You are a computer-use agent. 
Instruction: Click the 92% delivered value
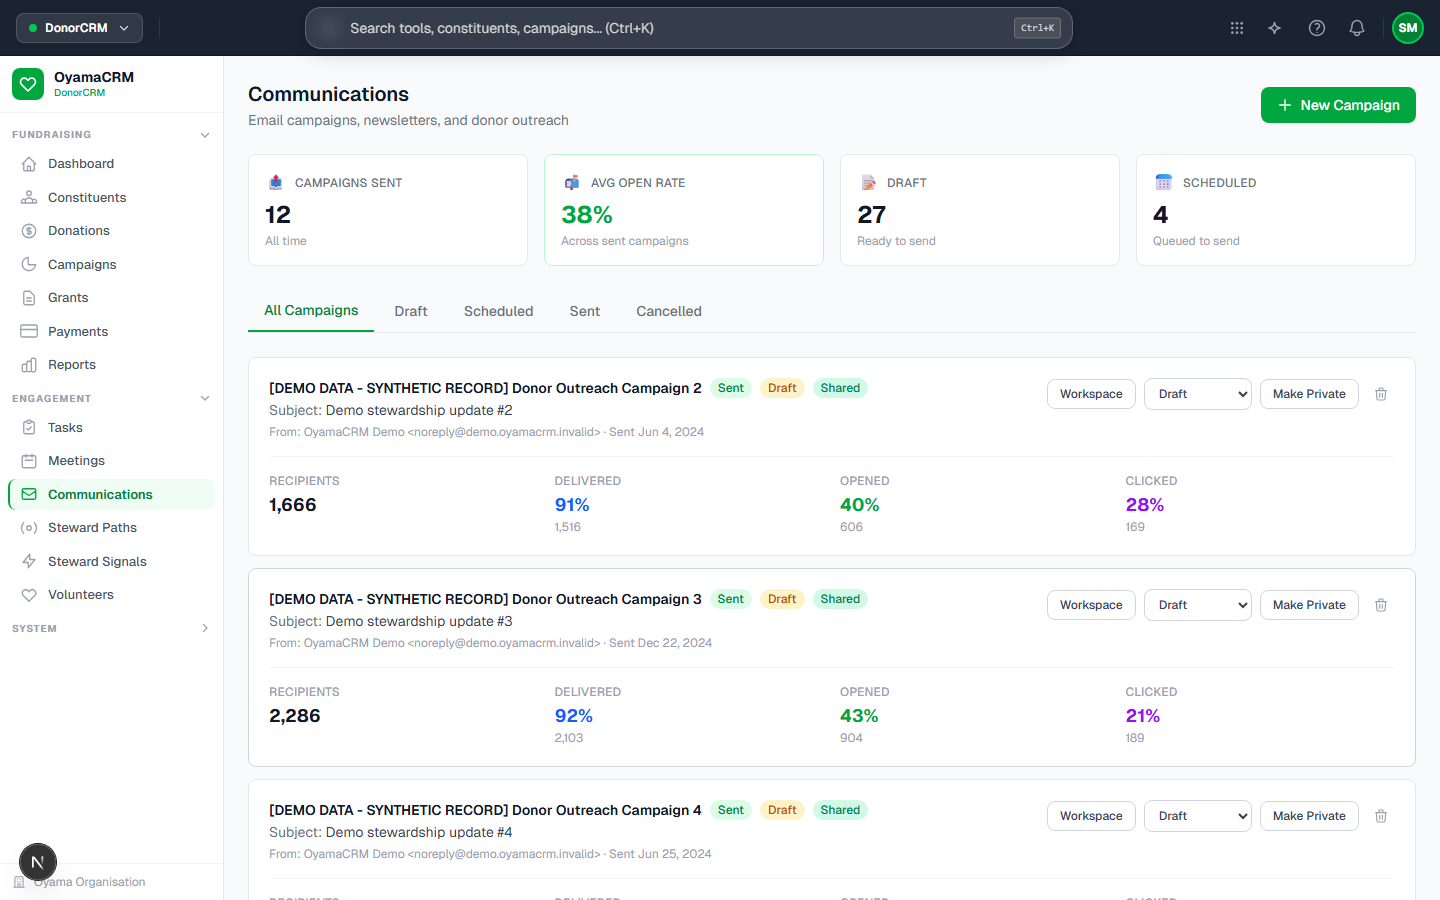(574, 716)
